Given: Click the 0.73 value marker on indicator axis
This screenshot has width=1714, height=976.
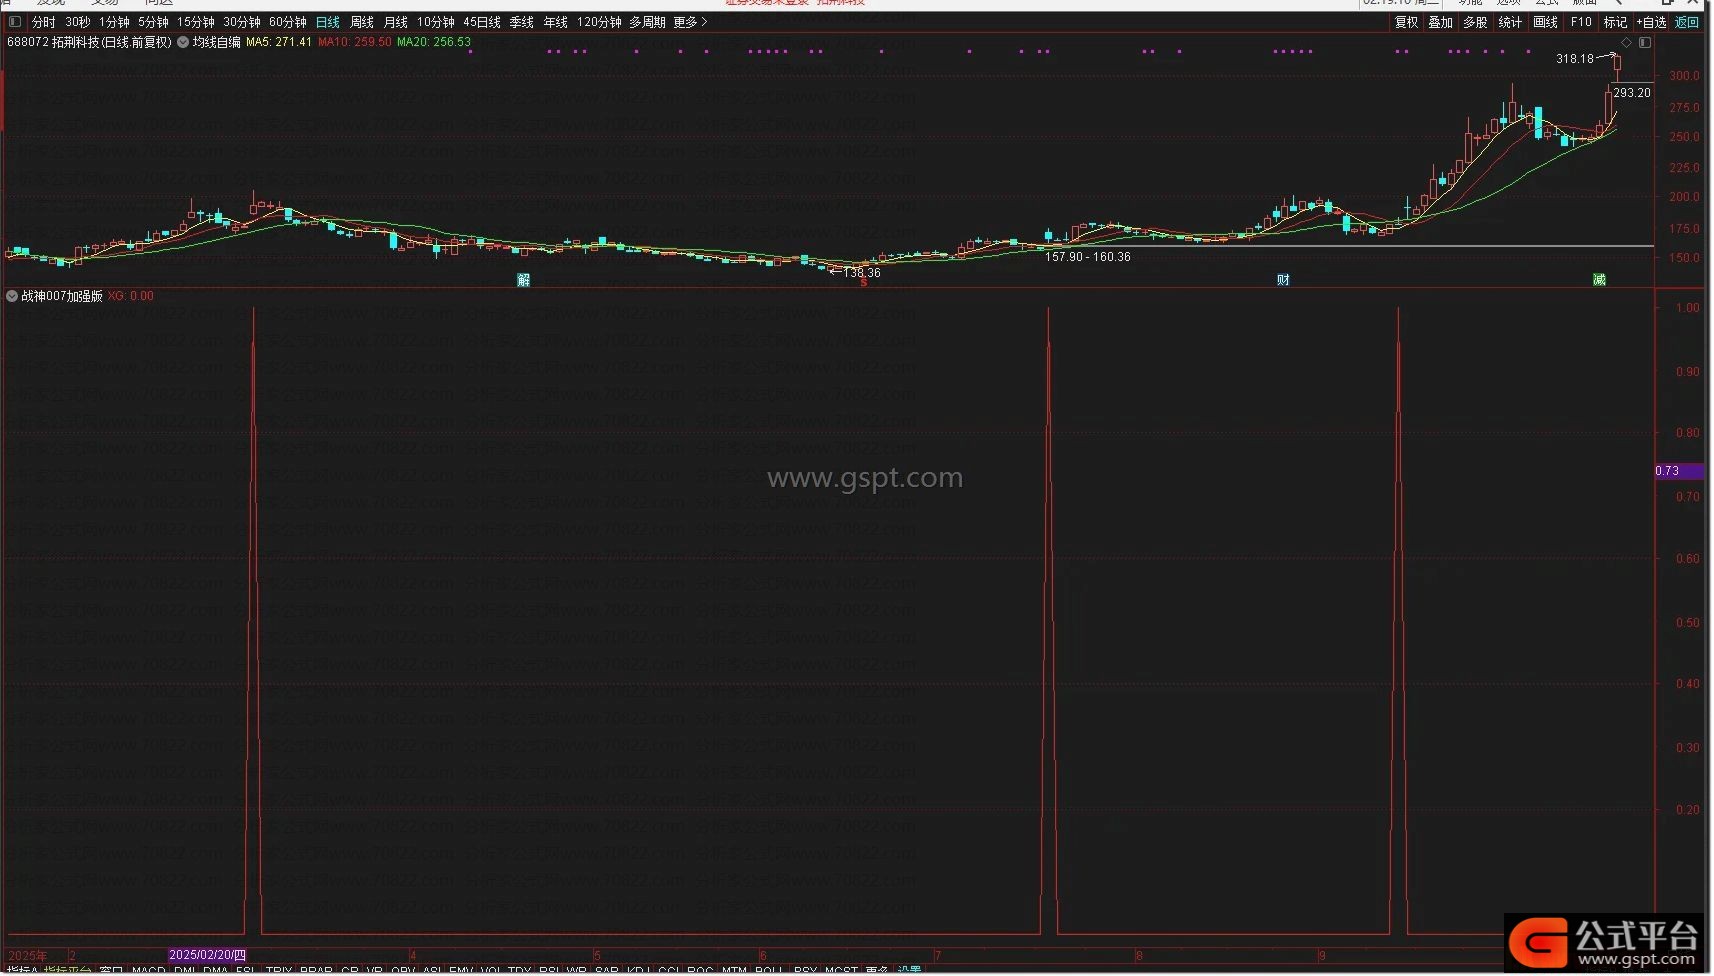Looking at the screenshot, I should 1668,471.
